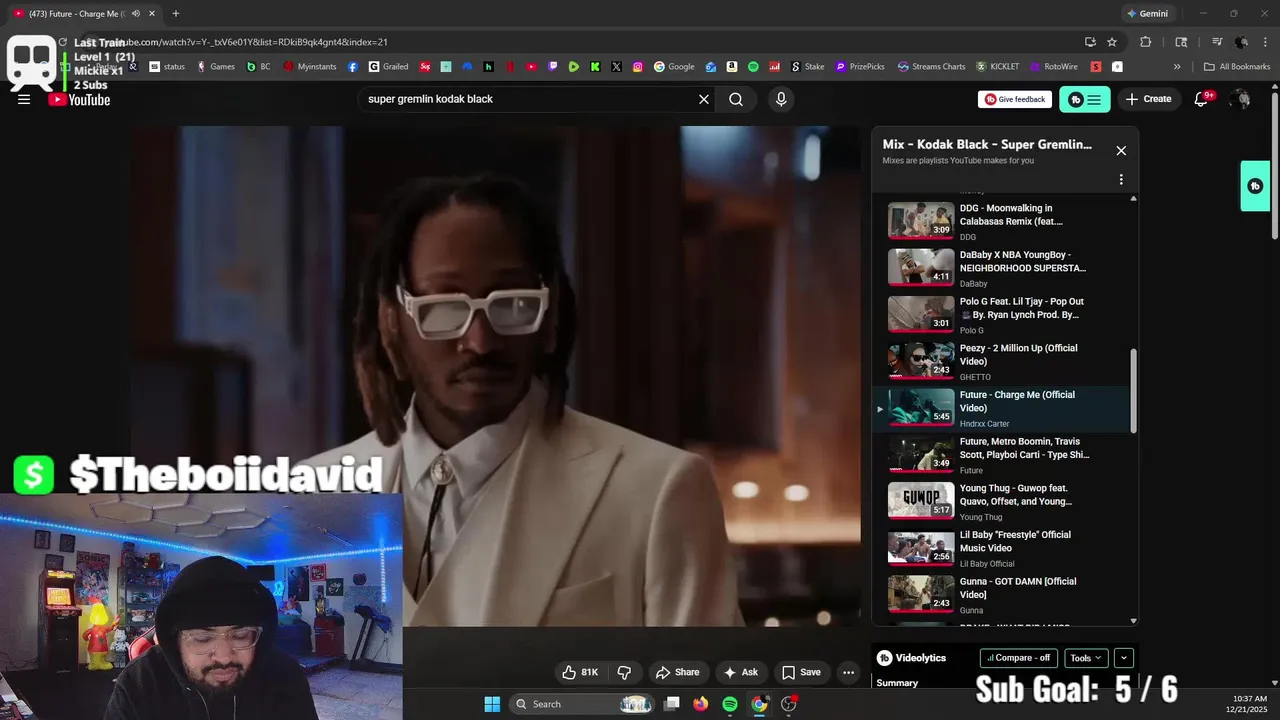Image resolution: width=1280 pixels, height=720 pixels.
Task: Open Task View on the taskbar
Action: 672,704
